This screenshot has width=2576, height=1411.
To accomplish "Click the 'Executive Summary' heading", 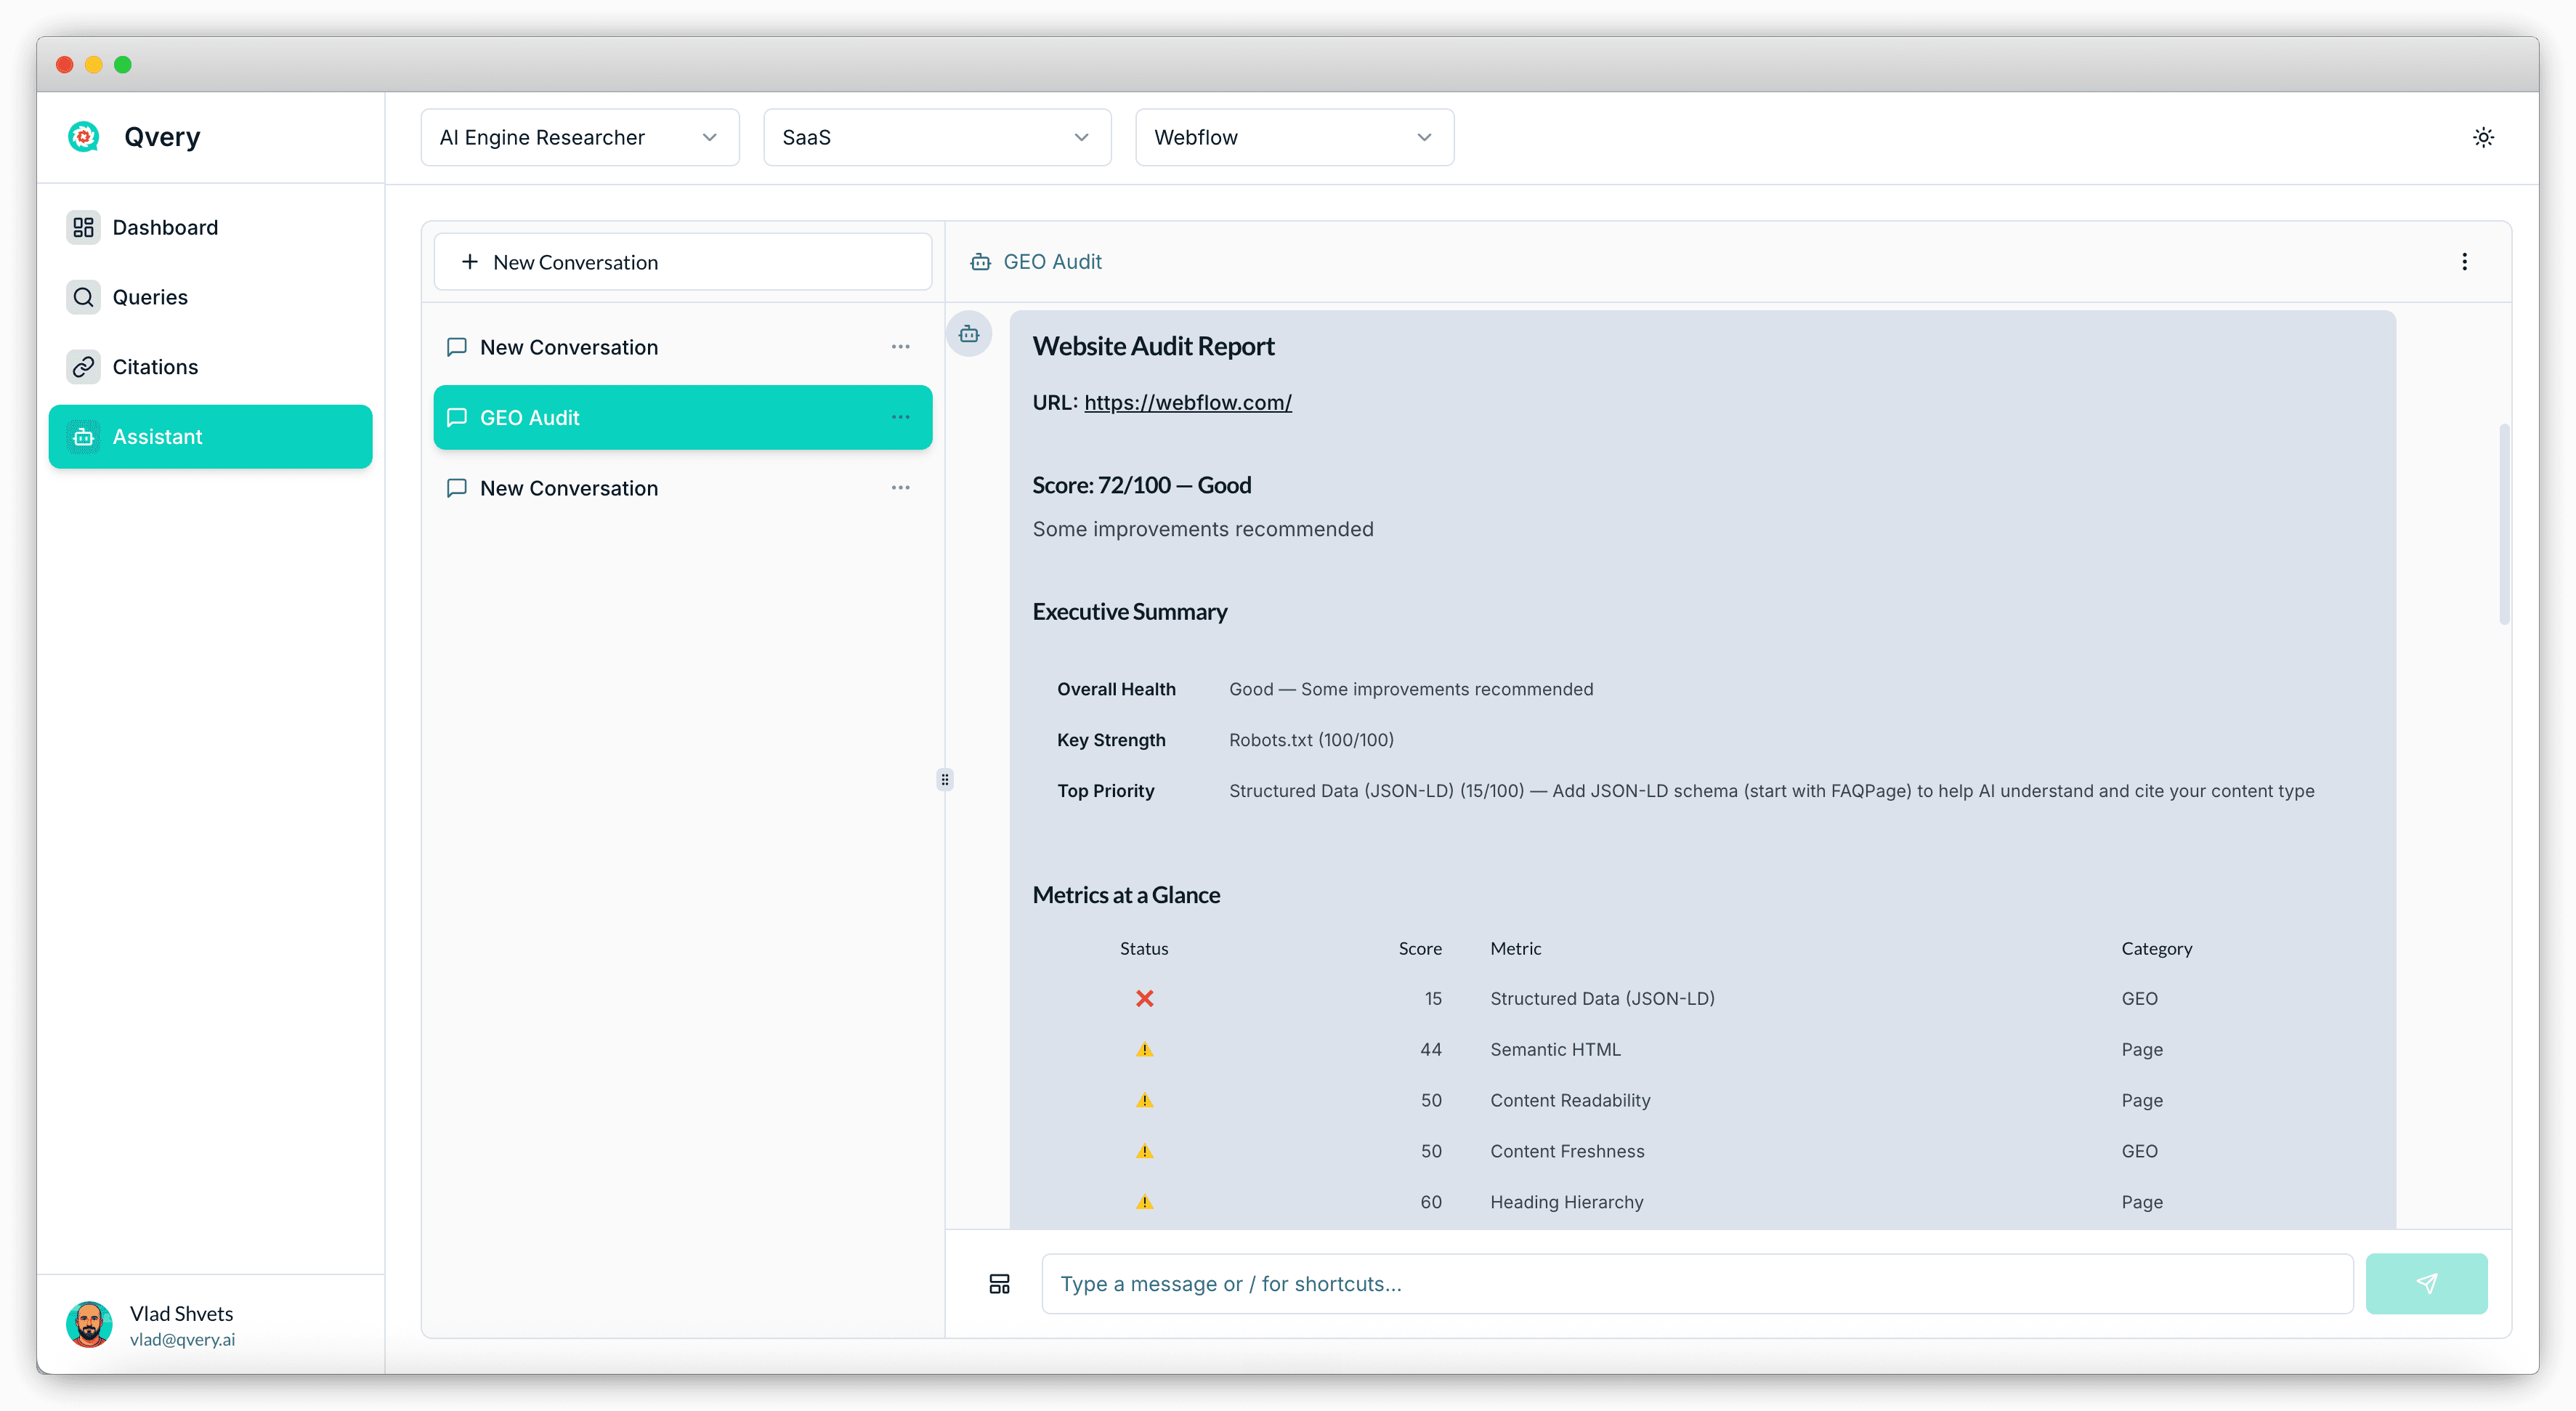I will coord(1130,612).
